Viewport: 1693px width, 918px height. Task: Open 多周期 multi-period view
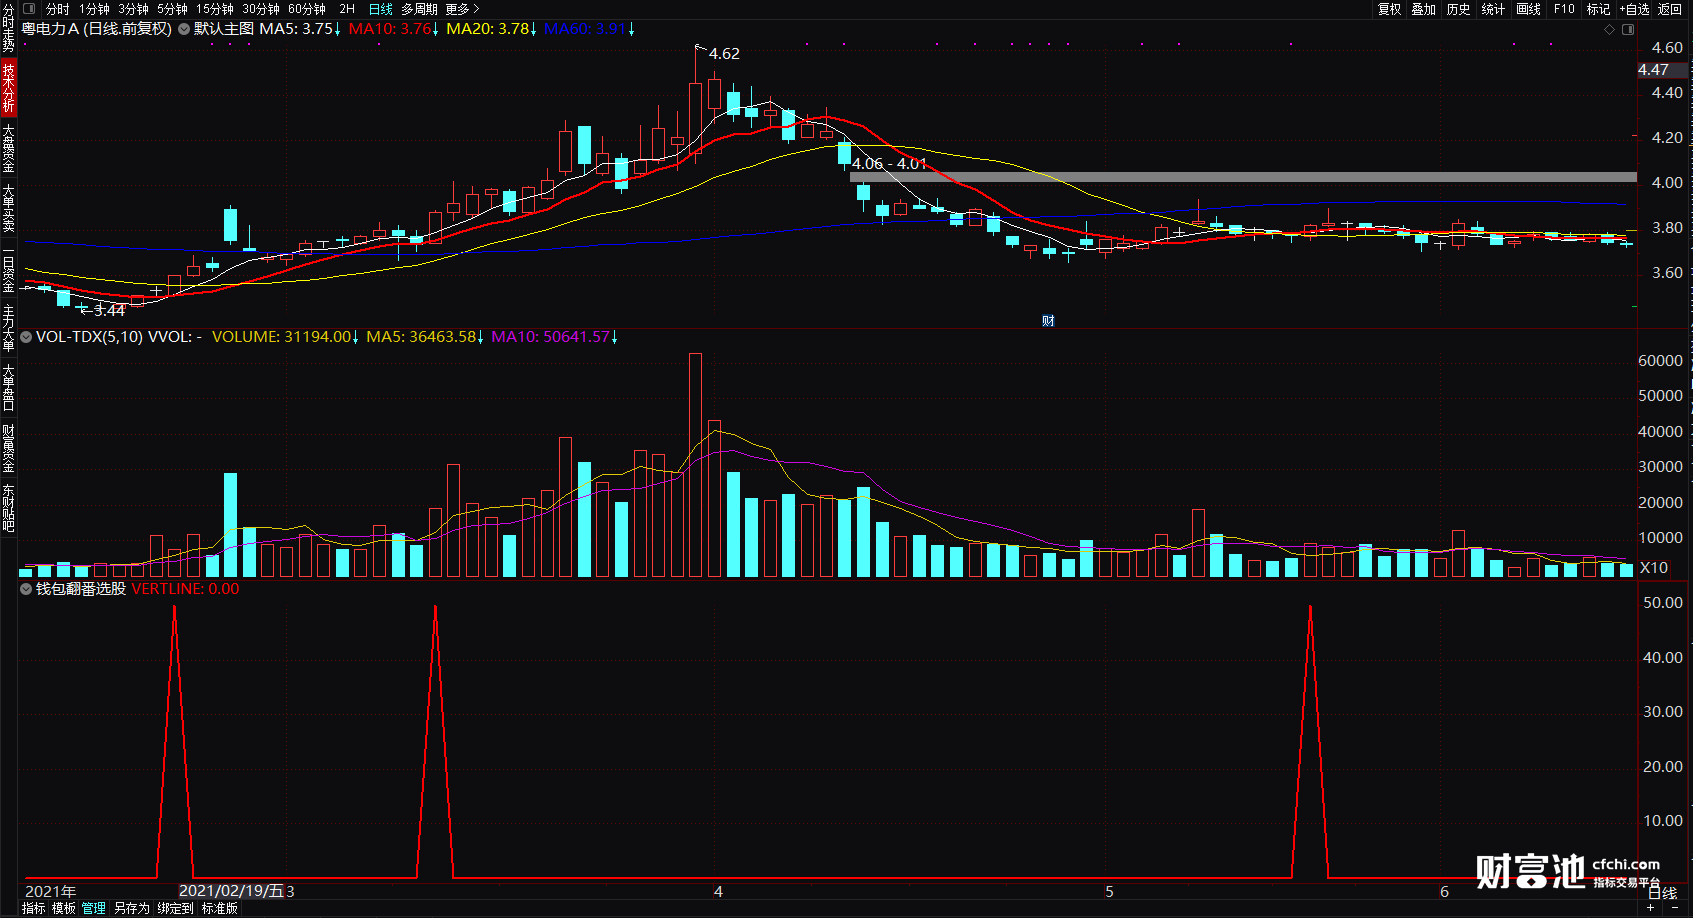point(419,9)
